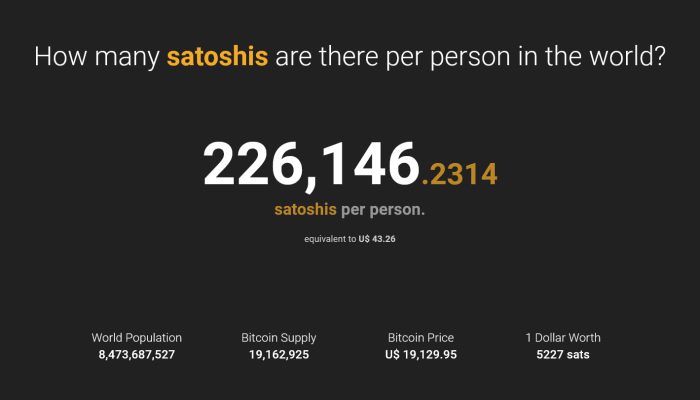
Task: Select the 19,162,925 supply value
Action: [279, 355]
